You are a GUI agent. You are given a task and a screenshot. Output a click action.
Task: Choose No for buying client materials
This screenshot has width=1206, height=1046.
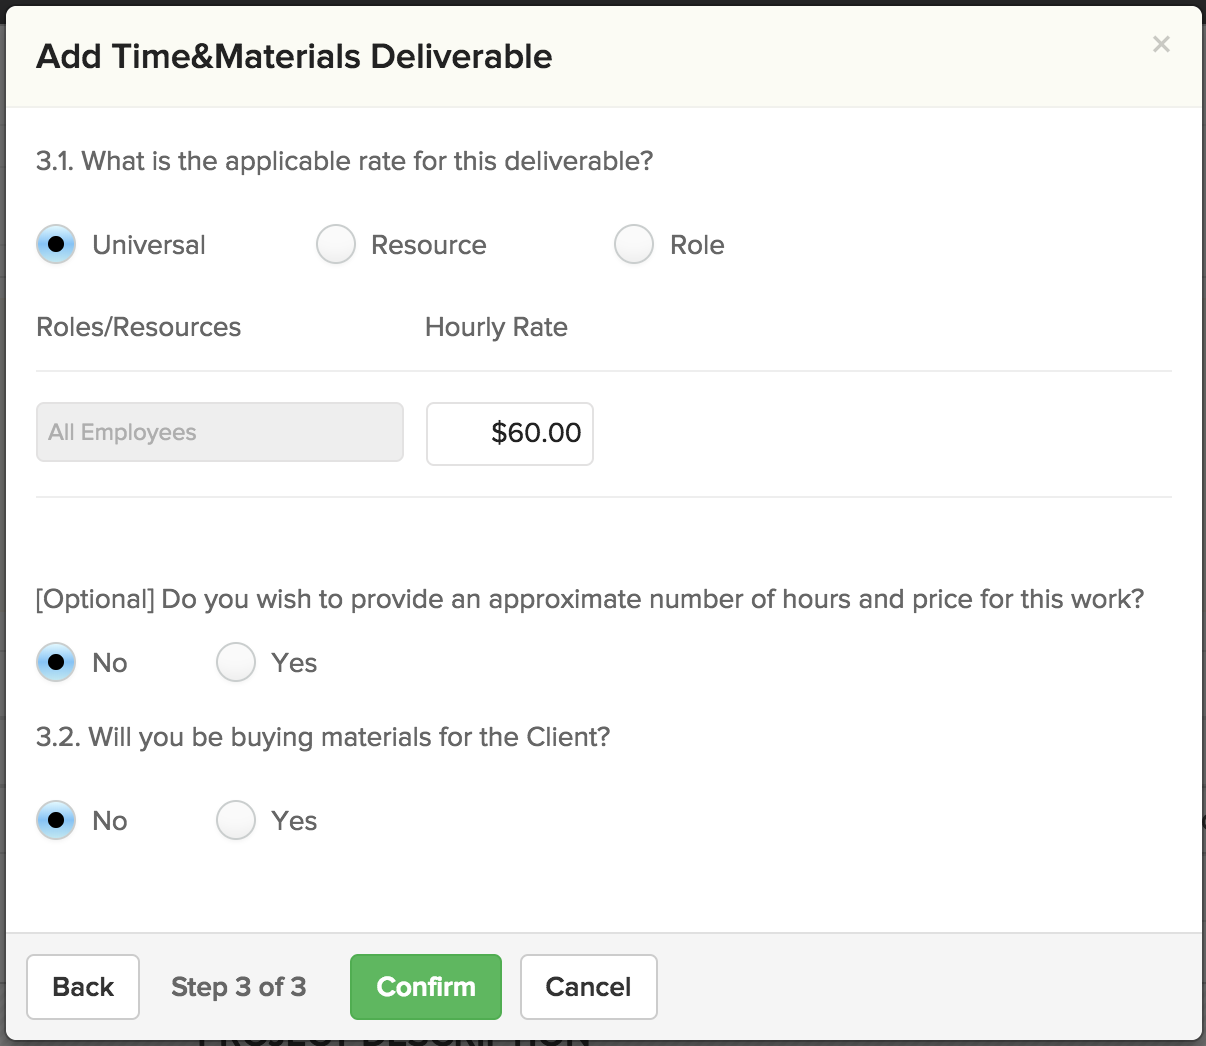coord(56,820)
